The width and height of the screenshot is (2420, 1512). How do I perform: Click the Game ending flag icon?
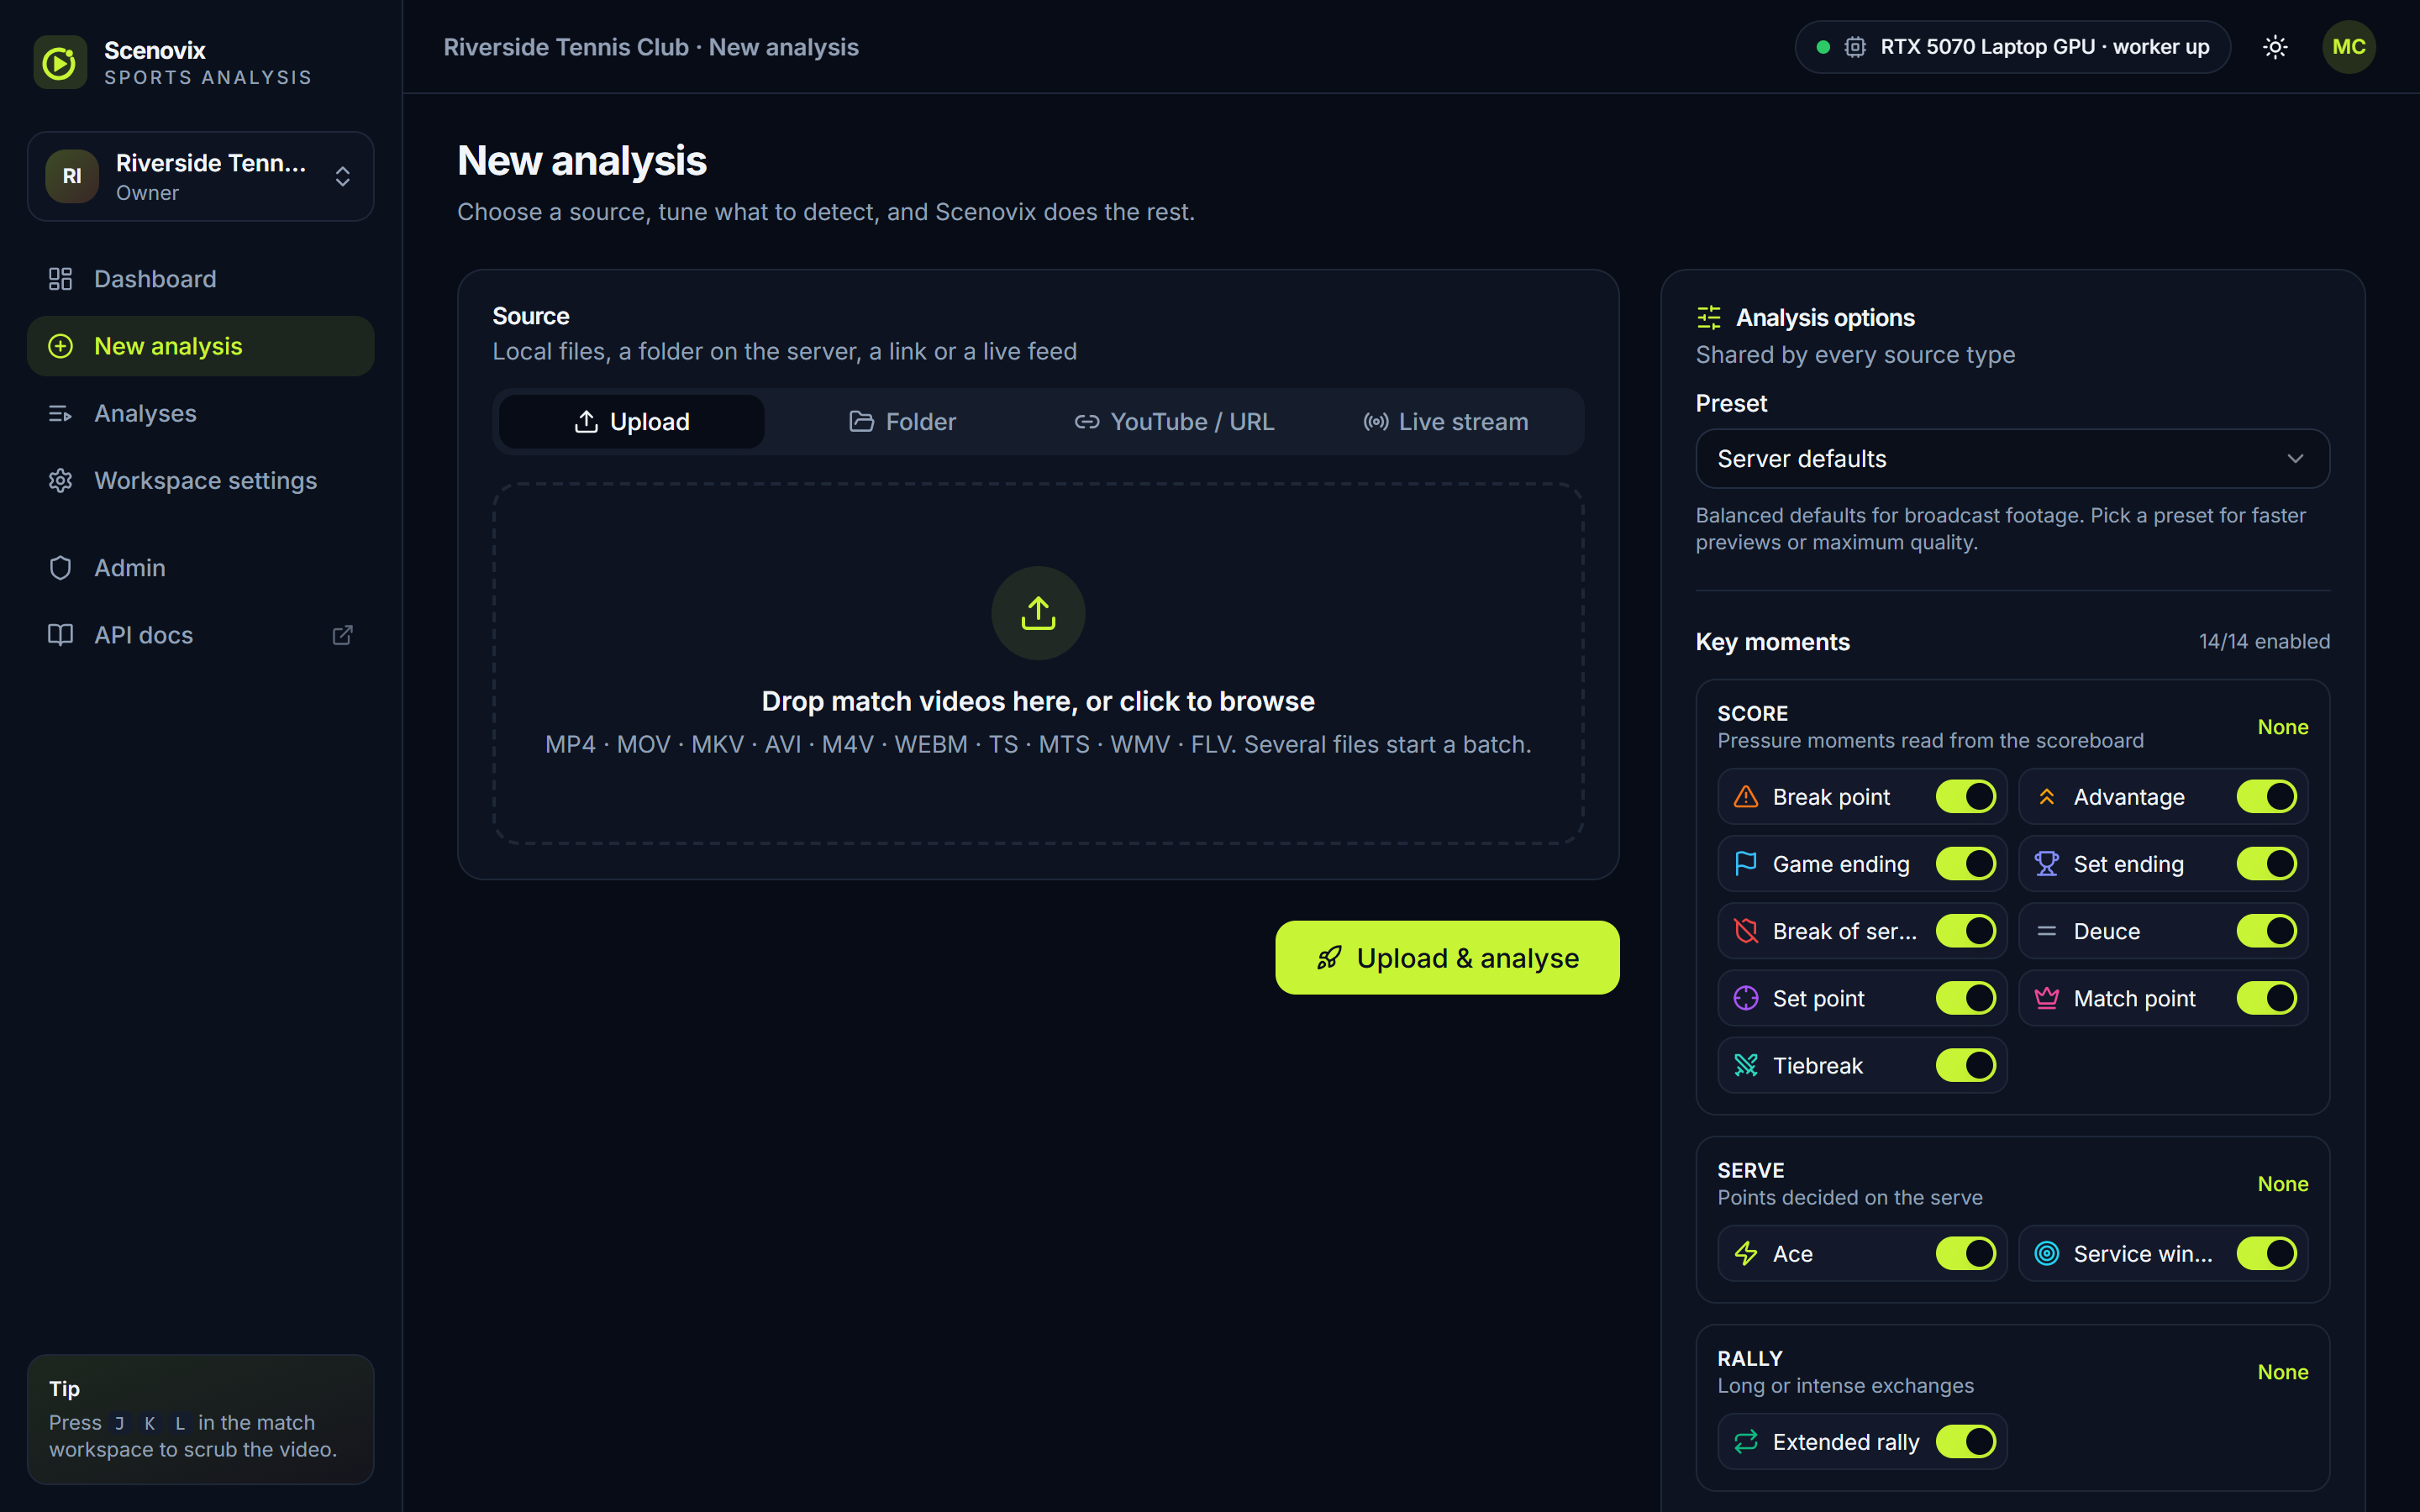coord(1746,864)
